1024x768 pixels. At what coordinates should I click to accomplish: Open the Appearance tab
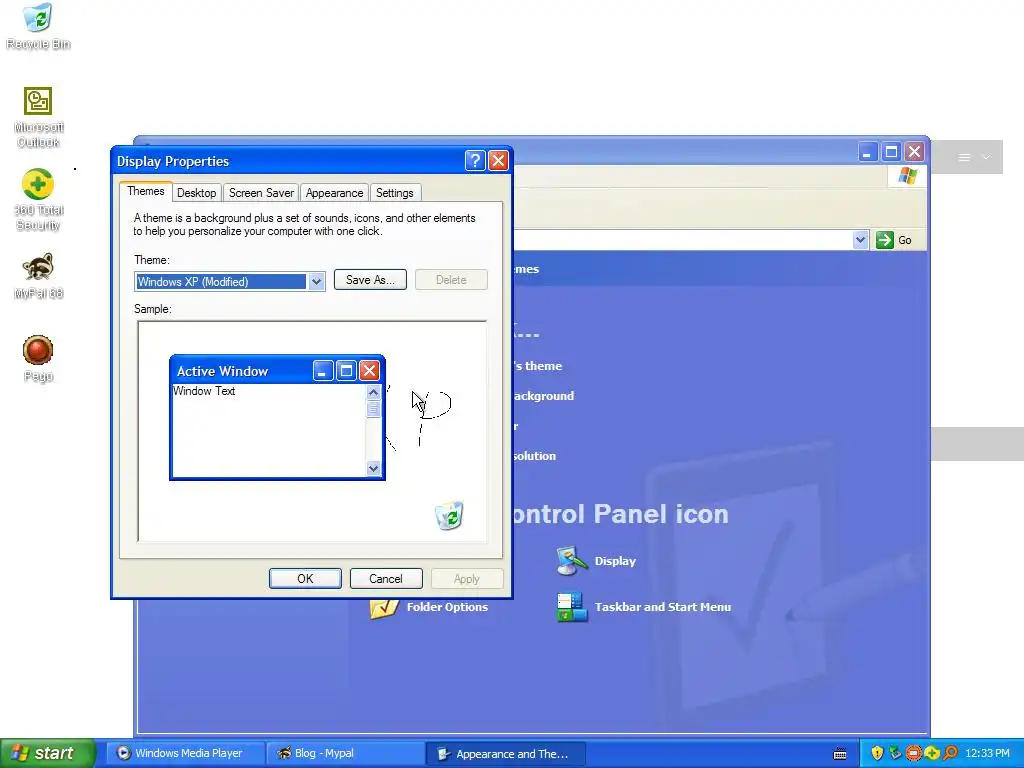[334, 193]
